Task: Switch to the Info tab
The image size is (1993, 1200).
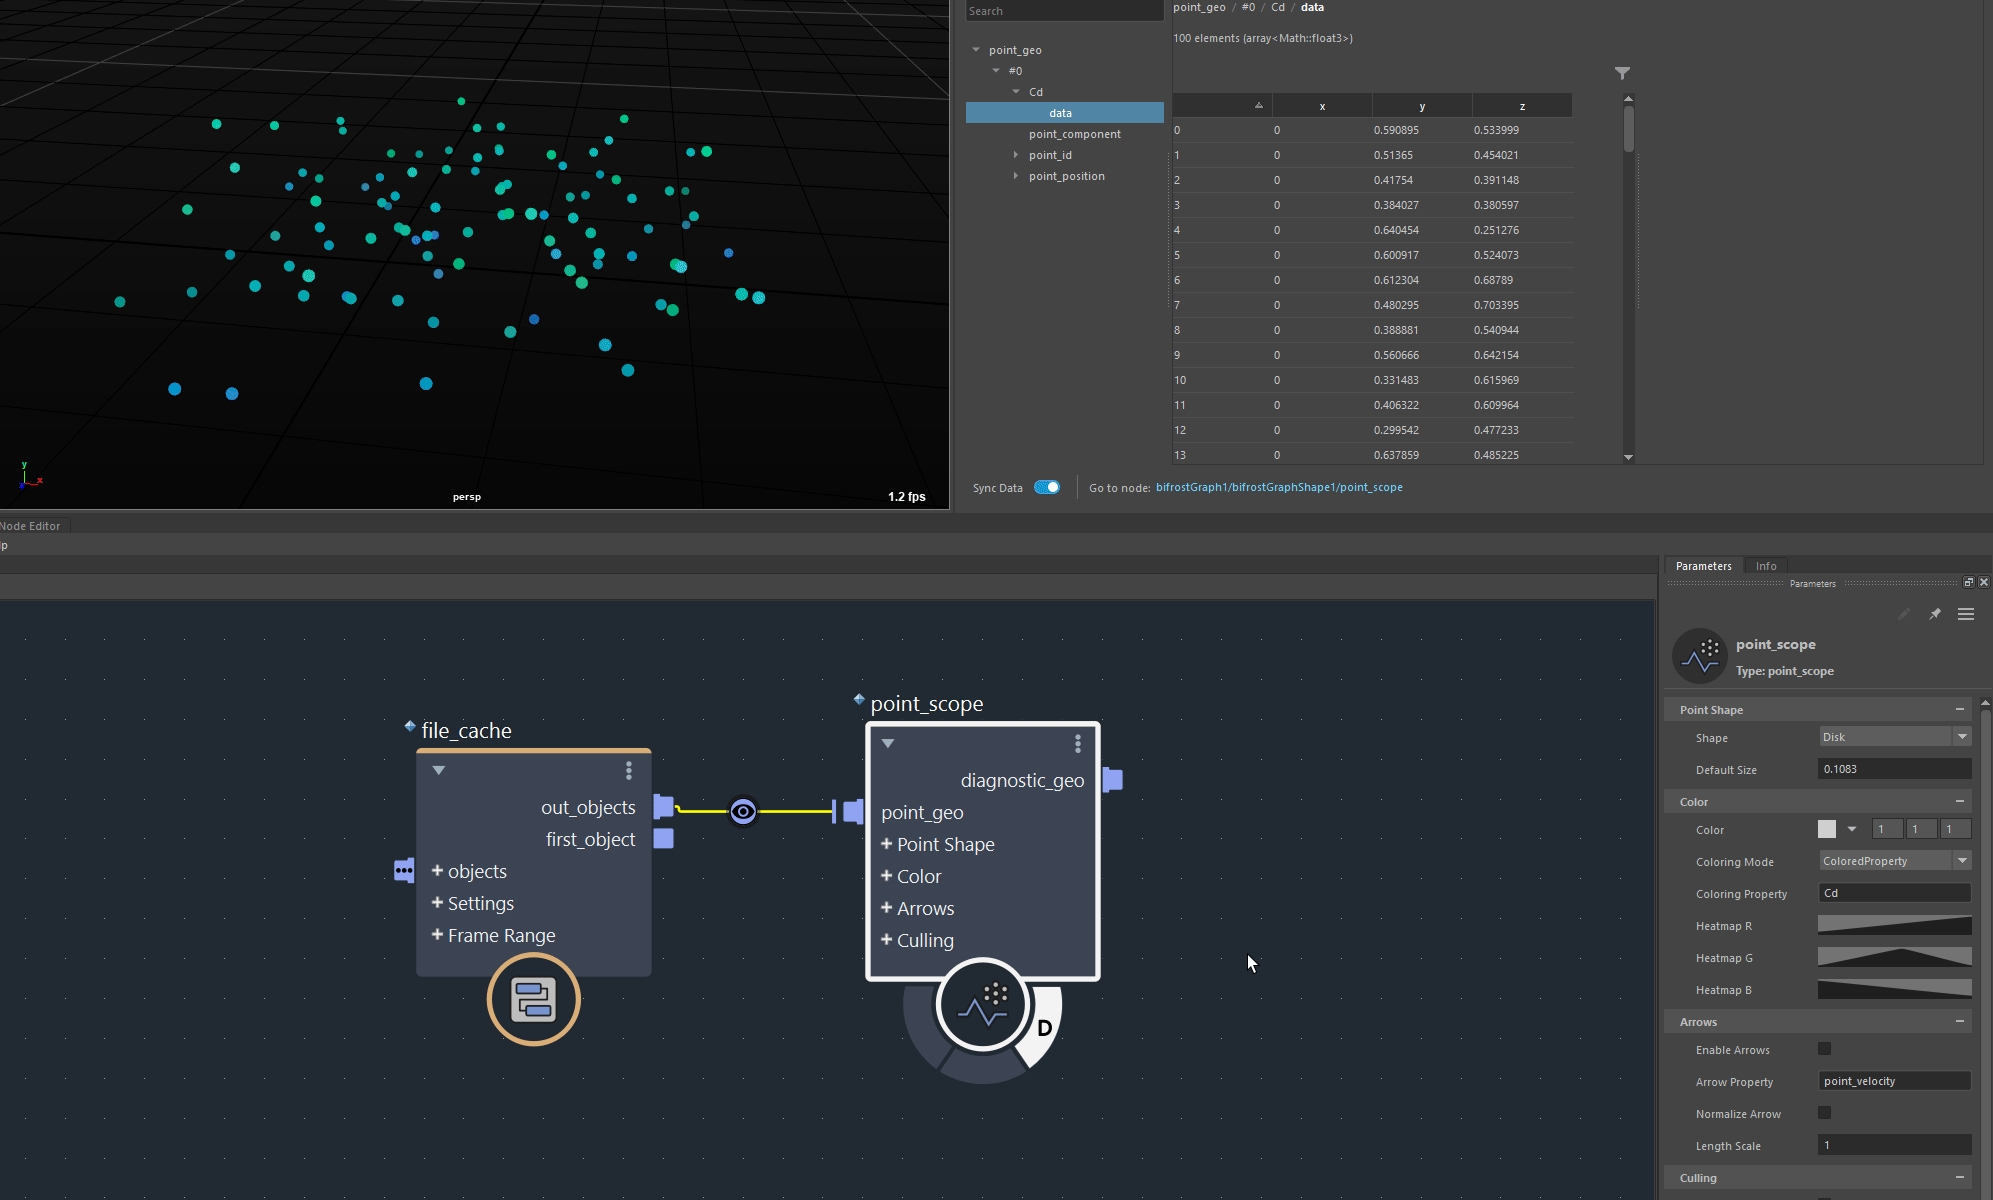Action: (1766, 566)
